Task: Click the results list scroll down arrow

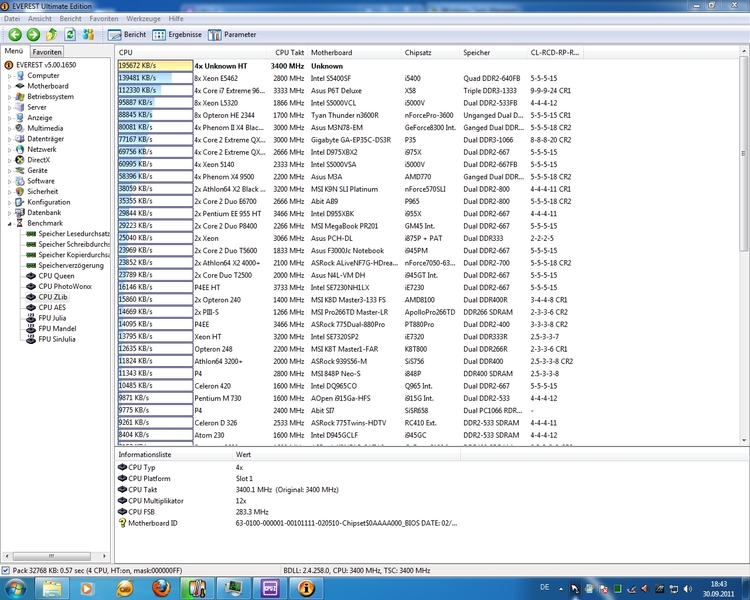Action: point(743,440)
